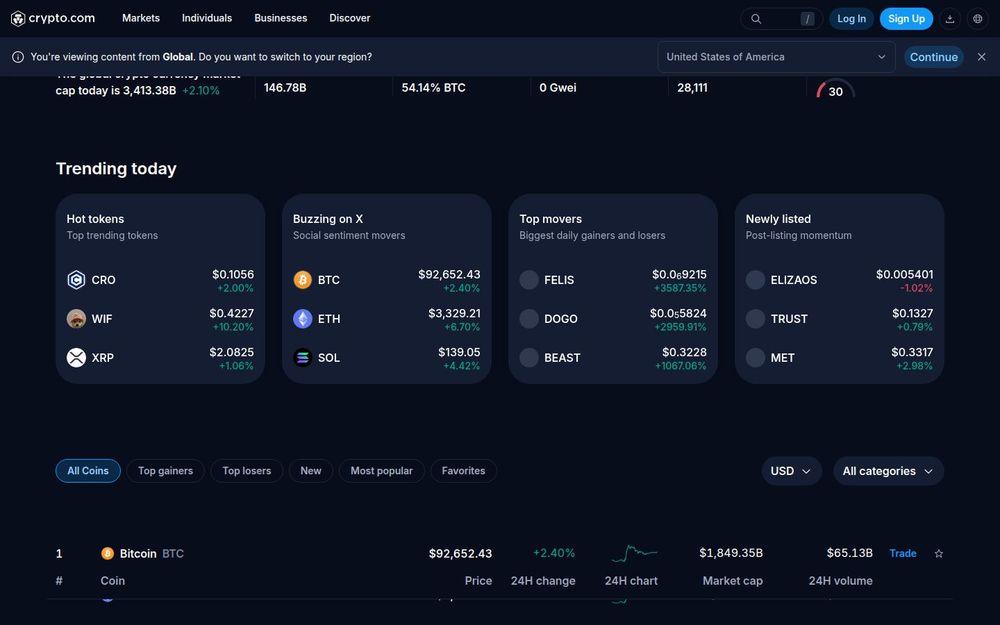Click Bitcoin icon in coin table
The image size is (1000, 625).
[x=107, y=554]
